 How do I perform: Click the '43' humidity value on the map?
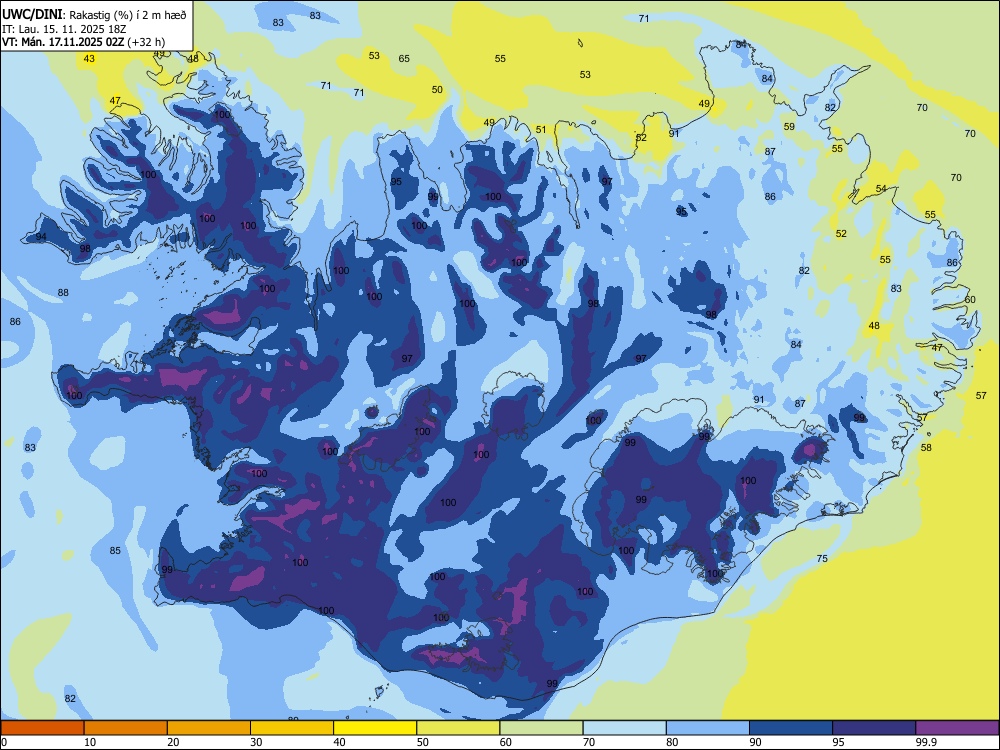89,59
